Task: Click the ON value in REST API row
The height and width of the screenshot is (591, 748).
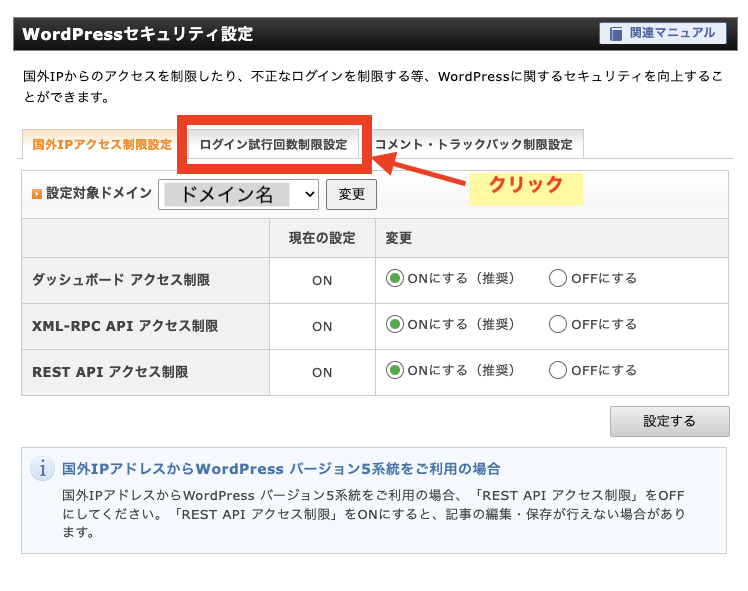Action: pos(322,372)
